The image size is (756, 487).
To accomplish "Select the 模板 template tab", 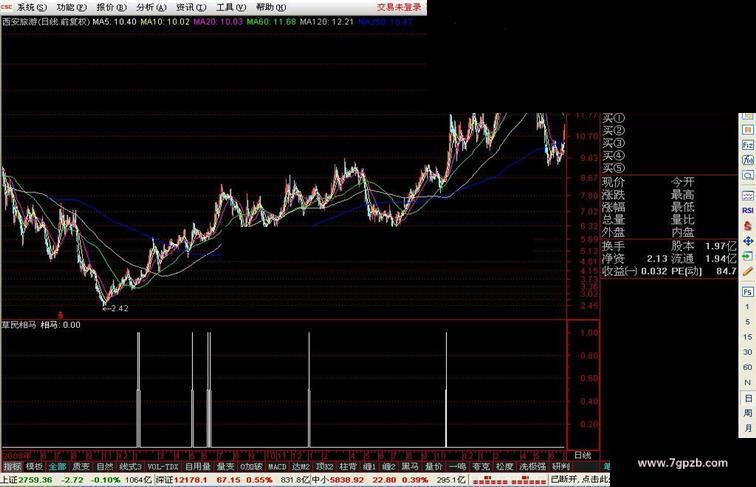I will 34,466.
